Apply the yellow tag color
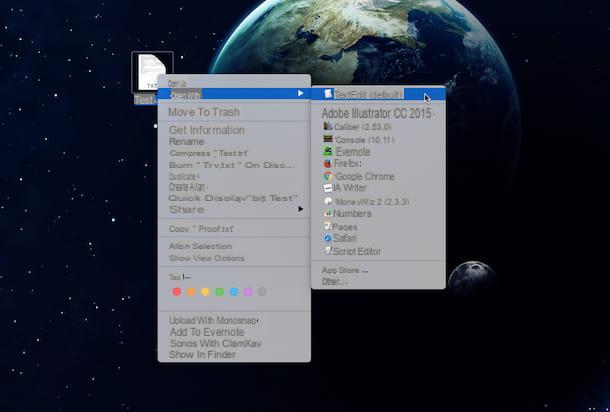 [205, 292]
